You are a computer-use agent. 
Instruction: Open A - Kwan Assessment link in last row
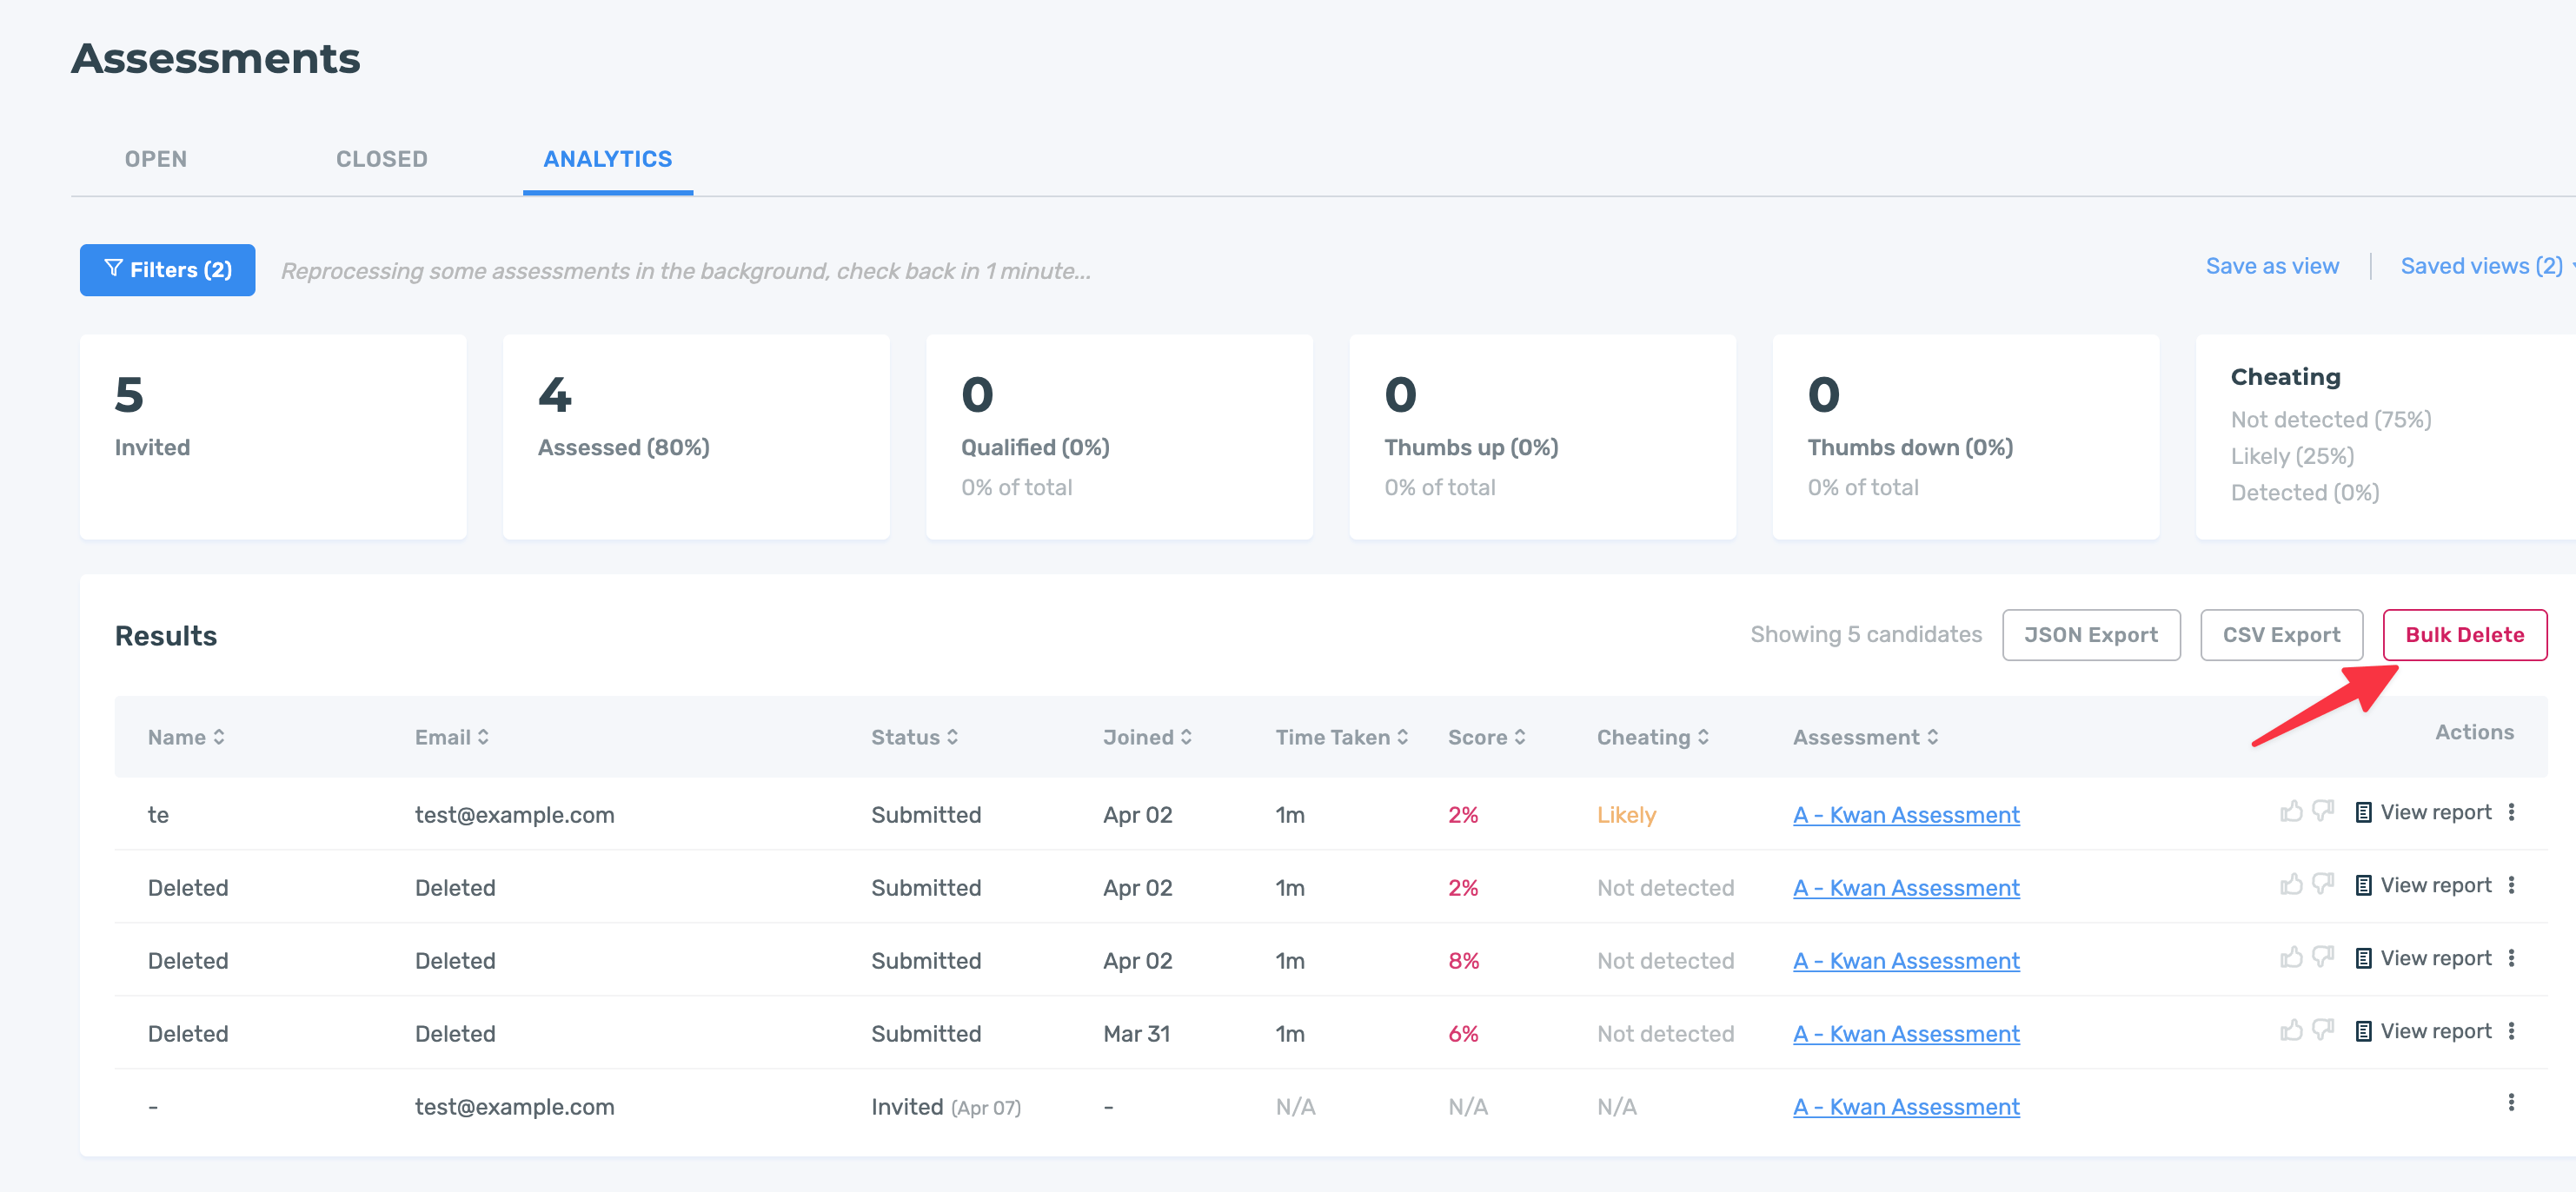click(x=1906, y=1107)
